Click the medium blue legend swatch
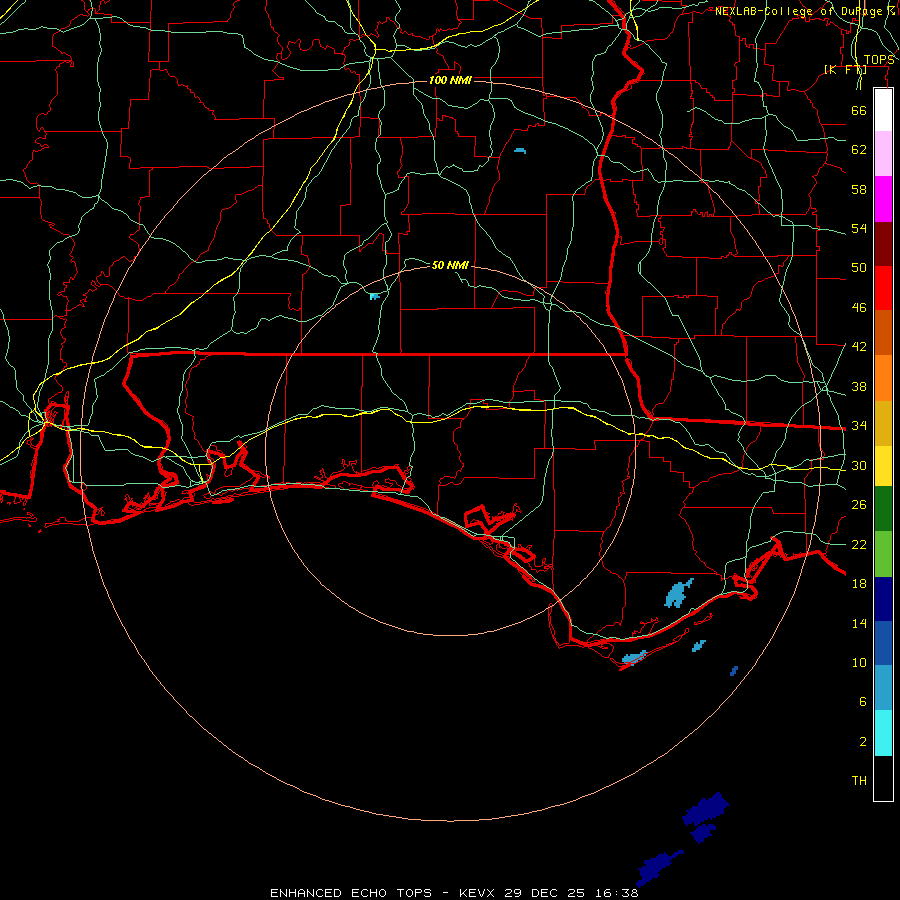The image size is (900, 900). click(883, 643)
